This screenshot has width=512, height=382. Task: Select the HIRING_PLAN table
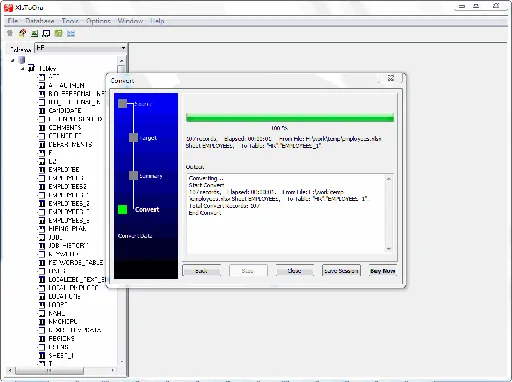click(67, 229)
